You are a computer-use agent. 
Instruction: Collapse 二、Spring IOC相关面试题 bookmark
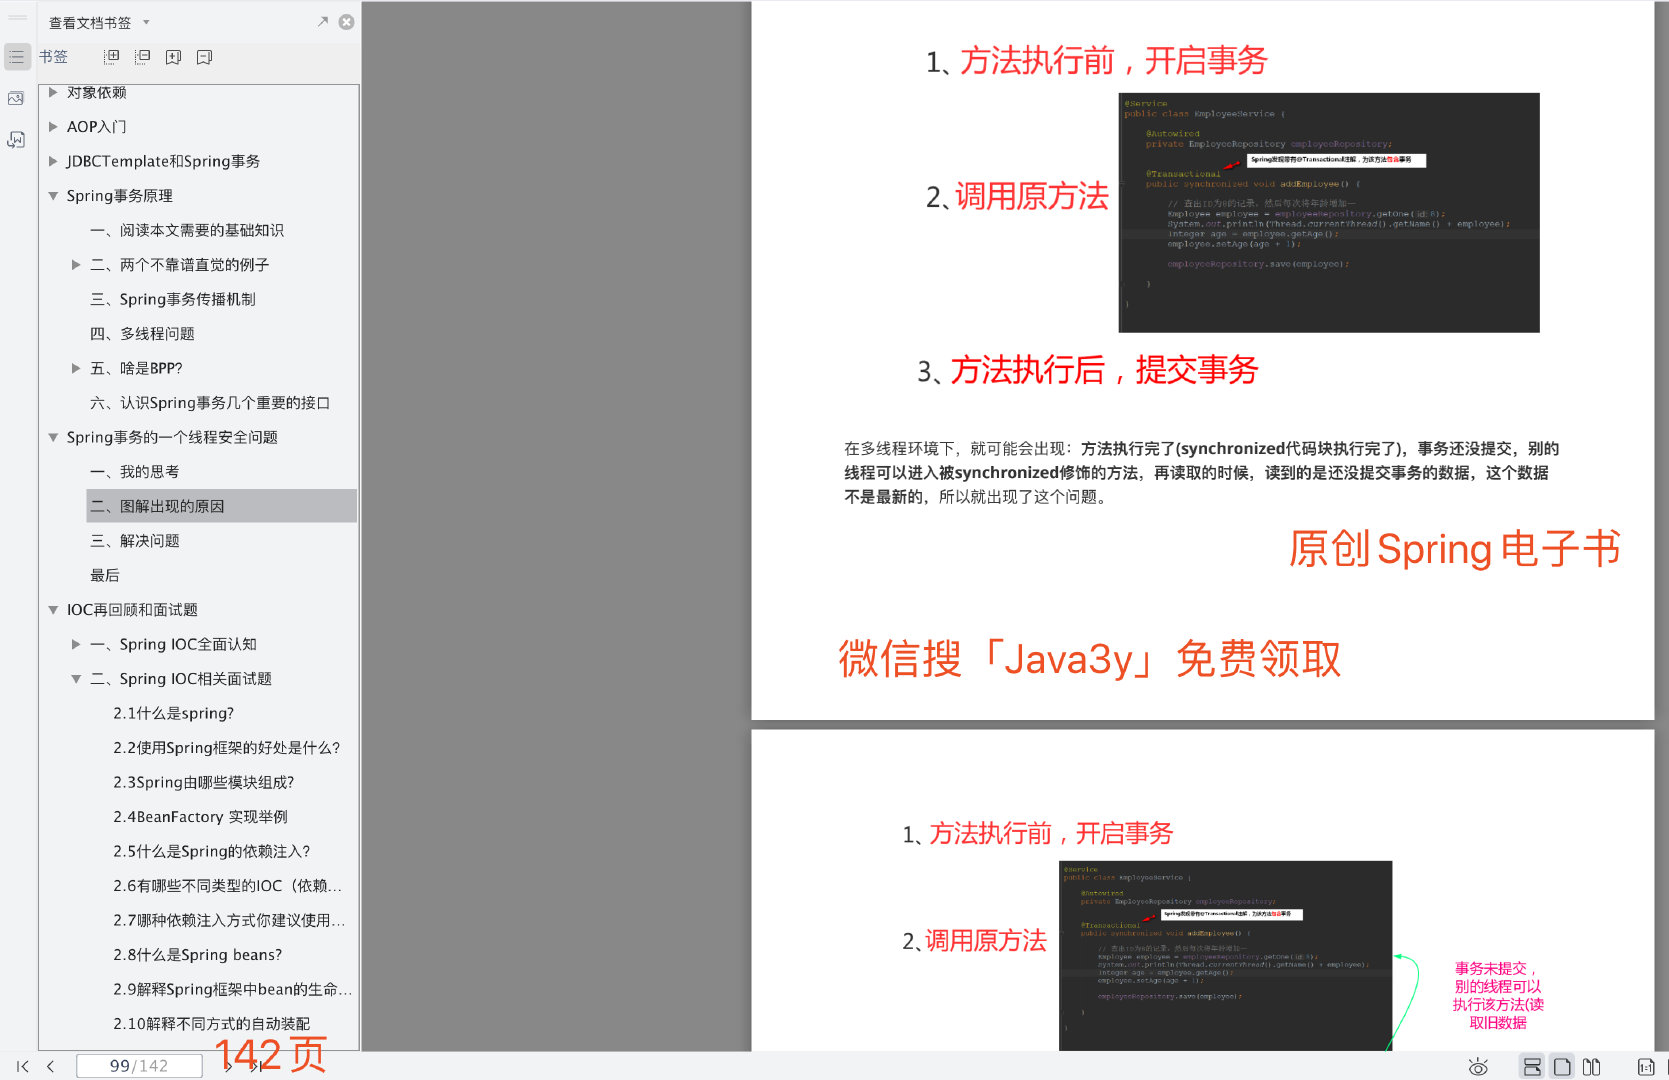coord(76,679)
